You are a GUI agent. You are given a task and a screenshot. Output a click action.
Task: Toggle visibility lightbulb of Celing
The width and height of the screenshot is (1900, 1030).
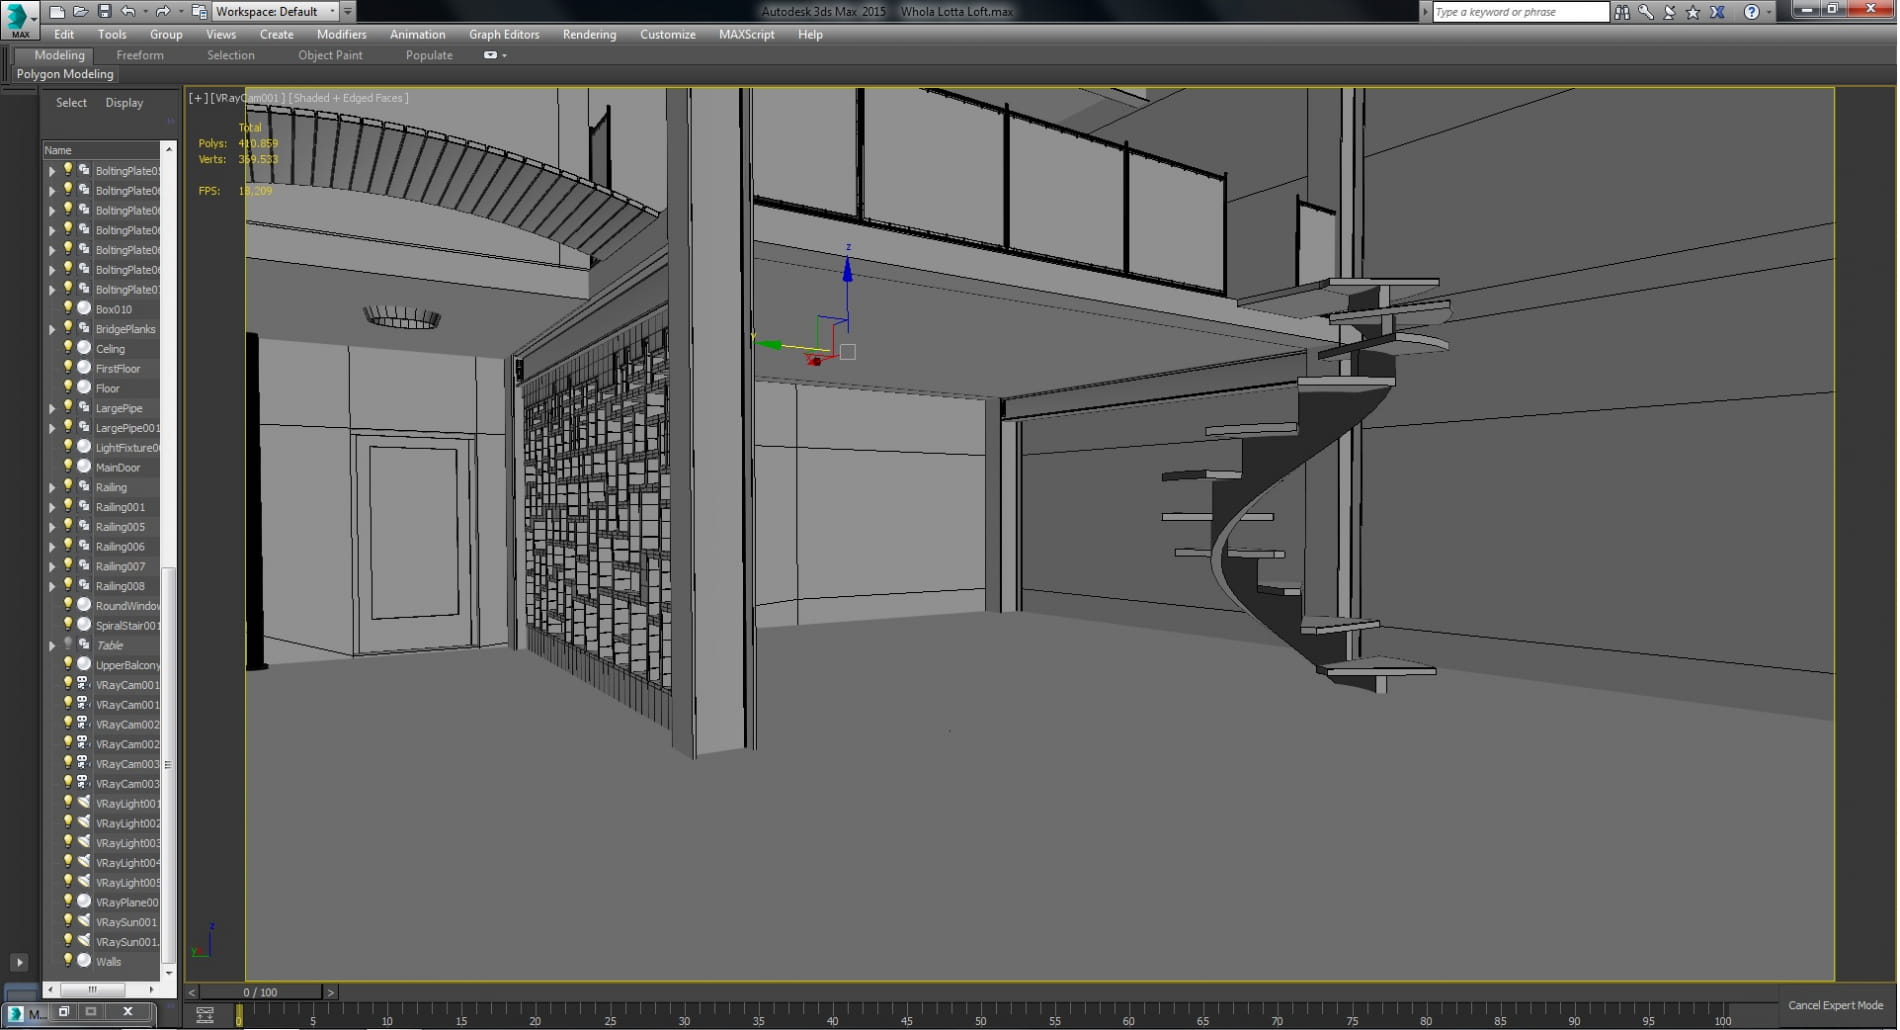[68, 348]
